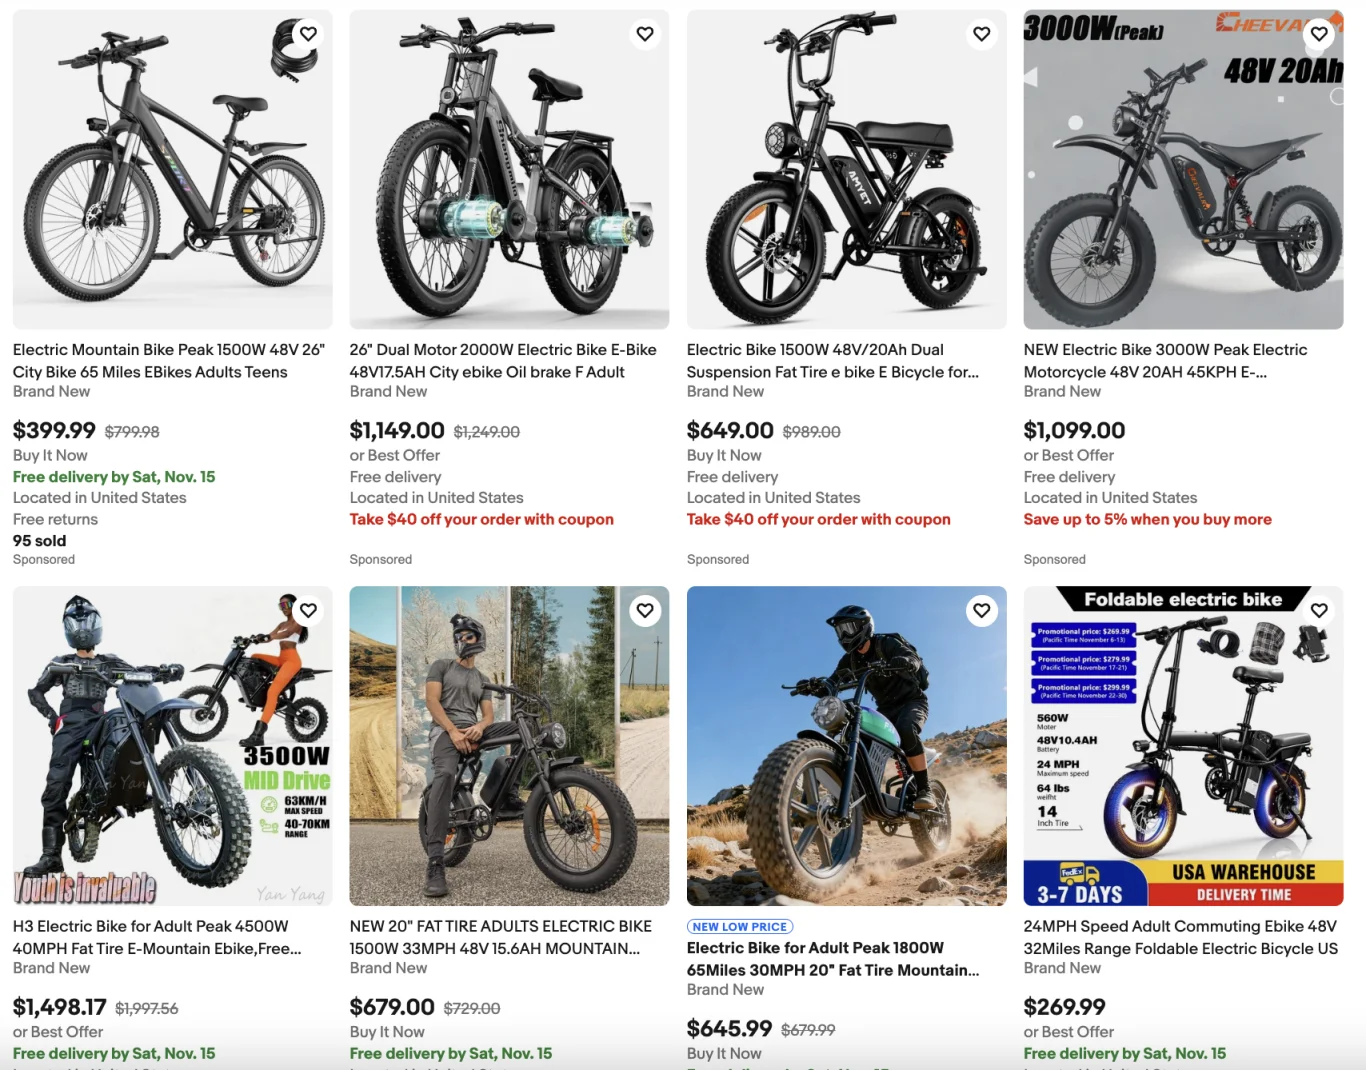The width and height of the screenshot is (1366, 1070).
Task: Click the $399.99 price
Action: [54, 431]
